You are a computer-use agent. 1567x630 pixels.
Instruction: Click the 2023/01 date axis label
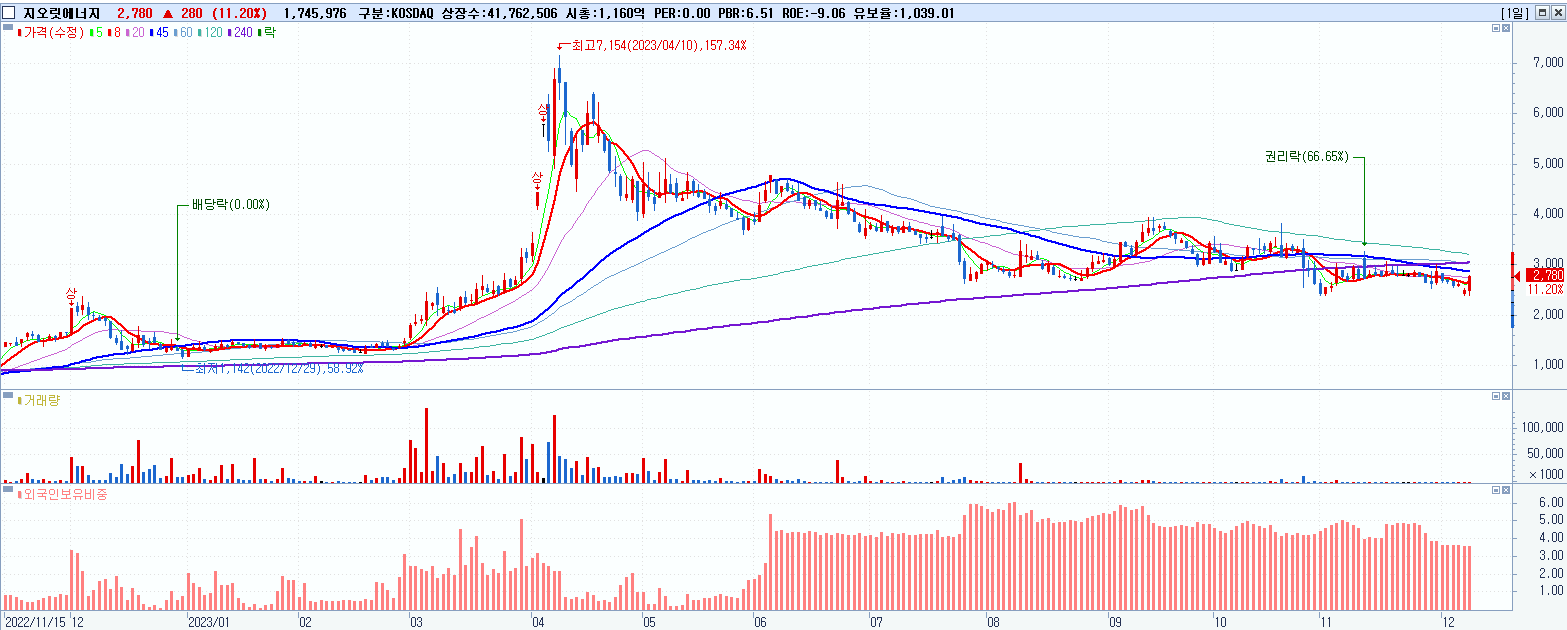pos(209,621)
